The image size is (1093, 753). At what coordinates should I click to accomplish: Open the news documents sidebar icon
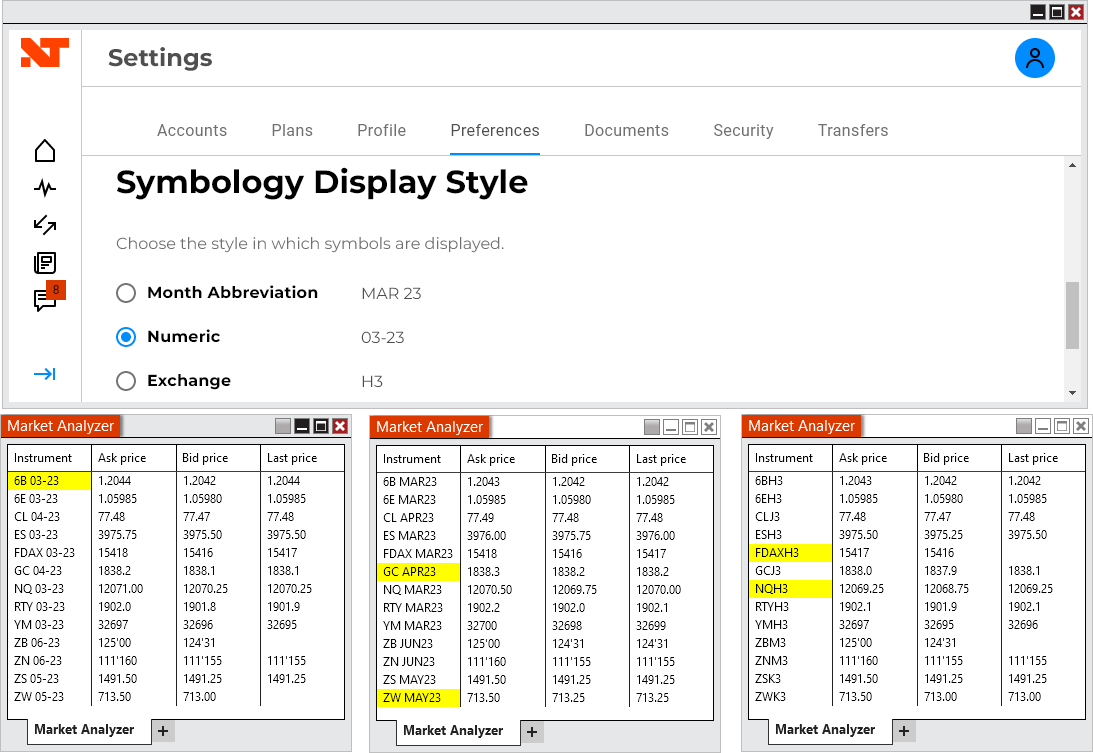[45, 263]
